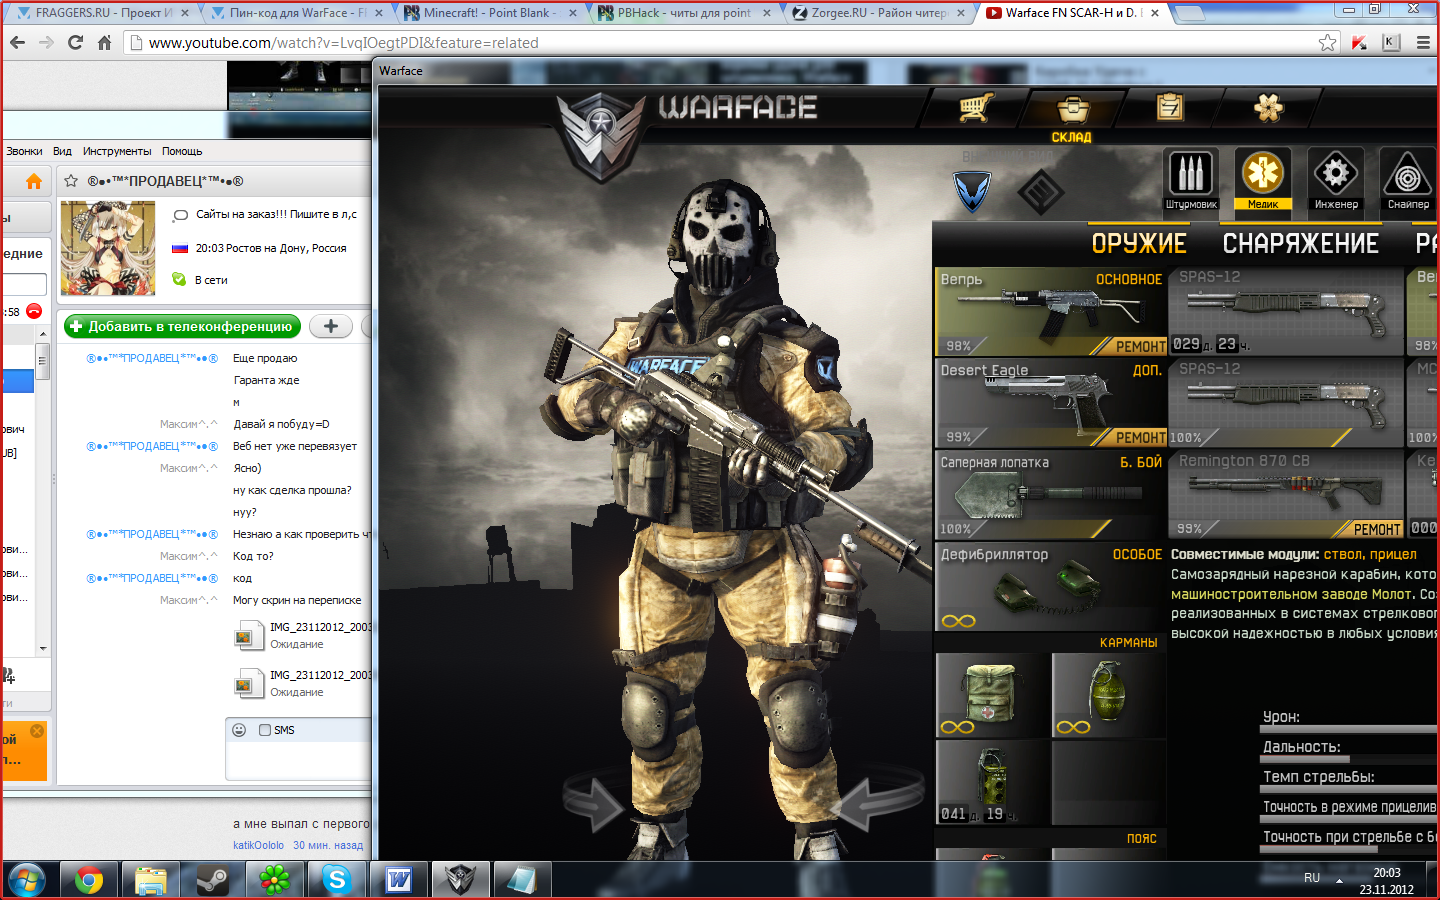Screen dimensions: 1440x900
Task: Click the down arrow of Skype contact list scrollbar
Action: (42, 648)
